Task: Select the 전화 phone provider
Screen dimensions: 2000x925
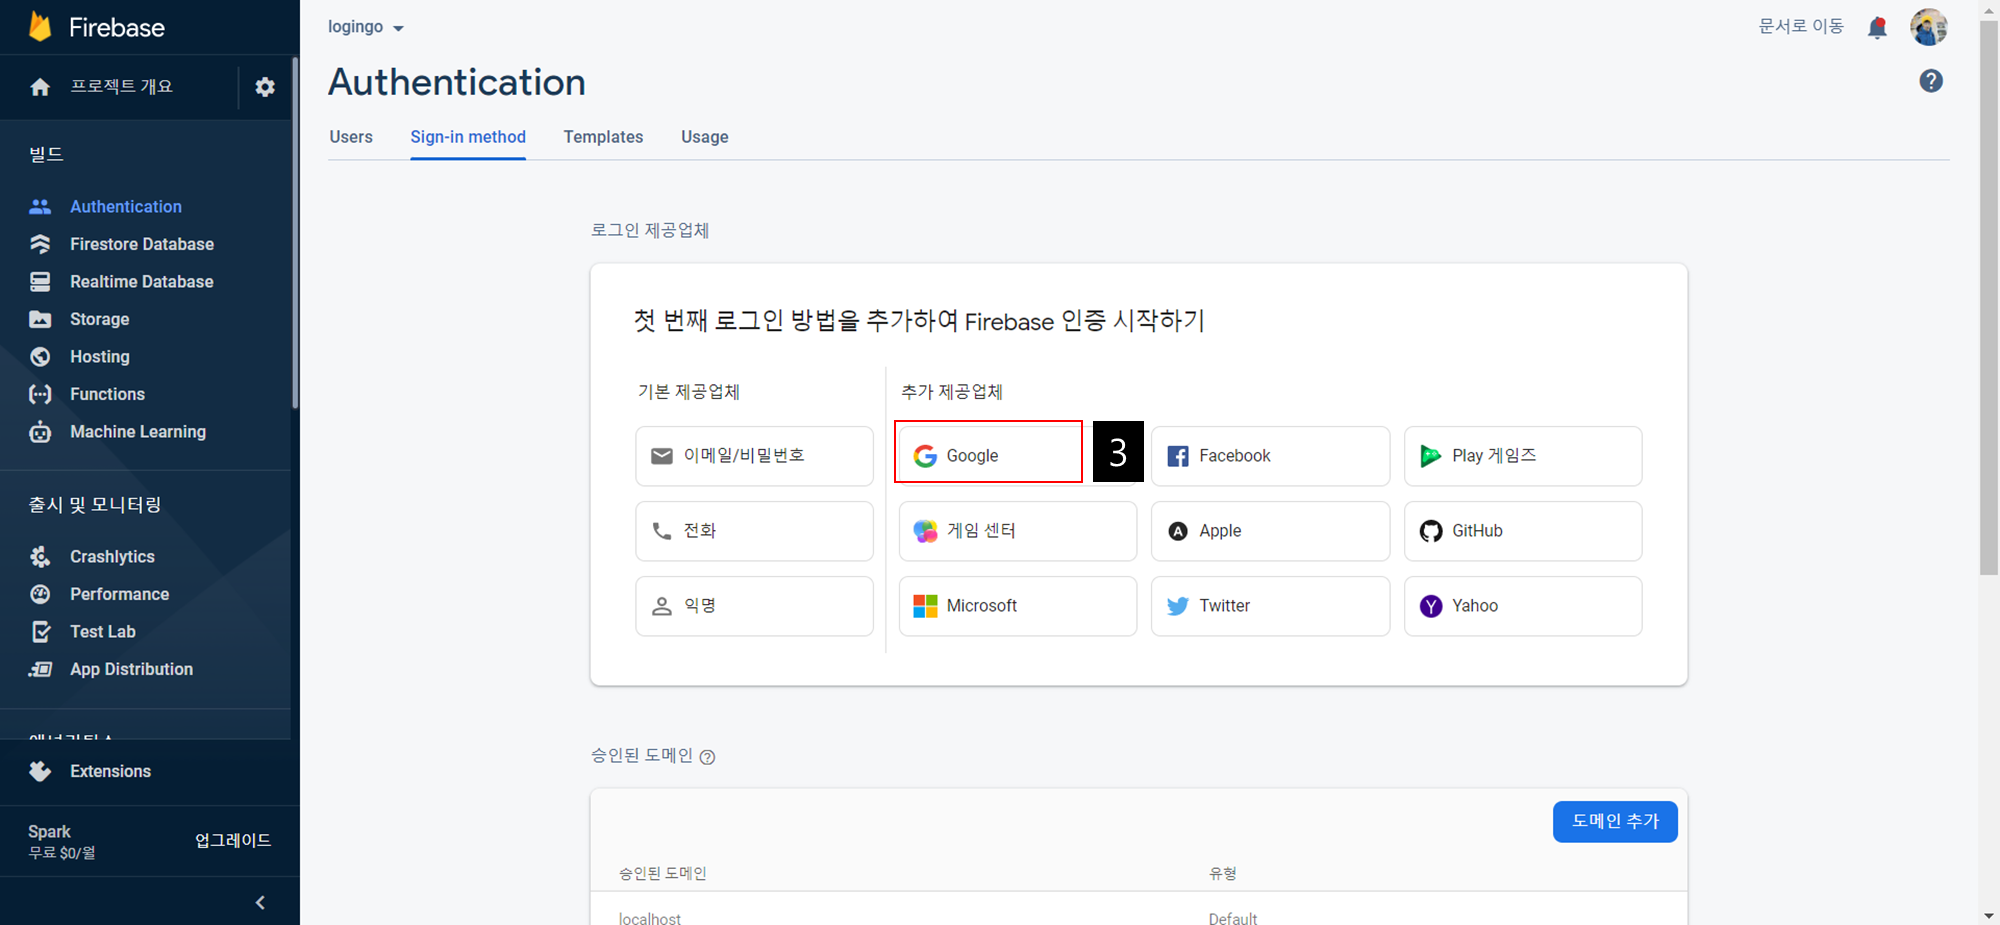Action: [x=754, y=531]
